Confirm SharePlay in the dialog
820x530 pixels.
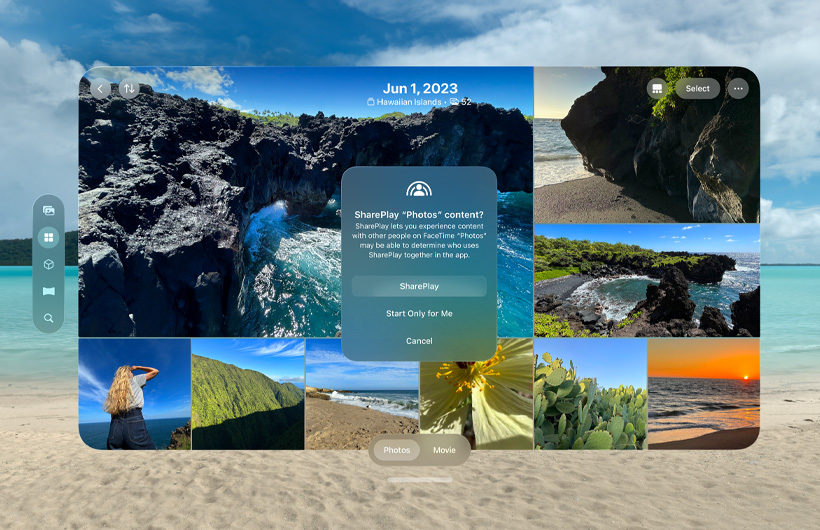(419, 286)
